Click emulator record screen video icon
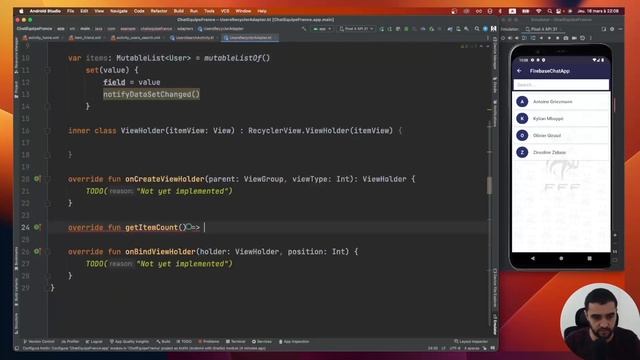The width and height of the screenshot is (640, 360). coord(574,38)
